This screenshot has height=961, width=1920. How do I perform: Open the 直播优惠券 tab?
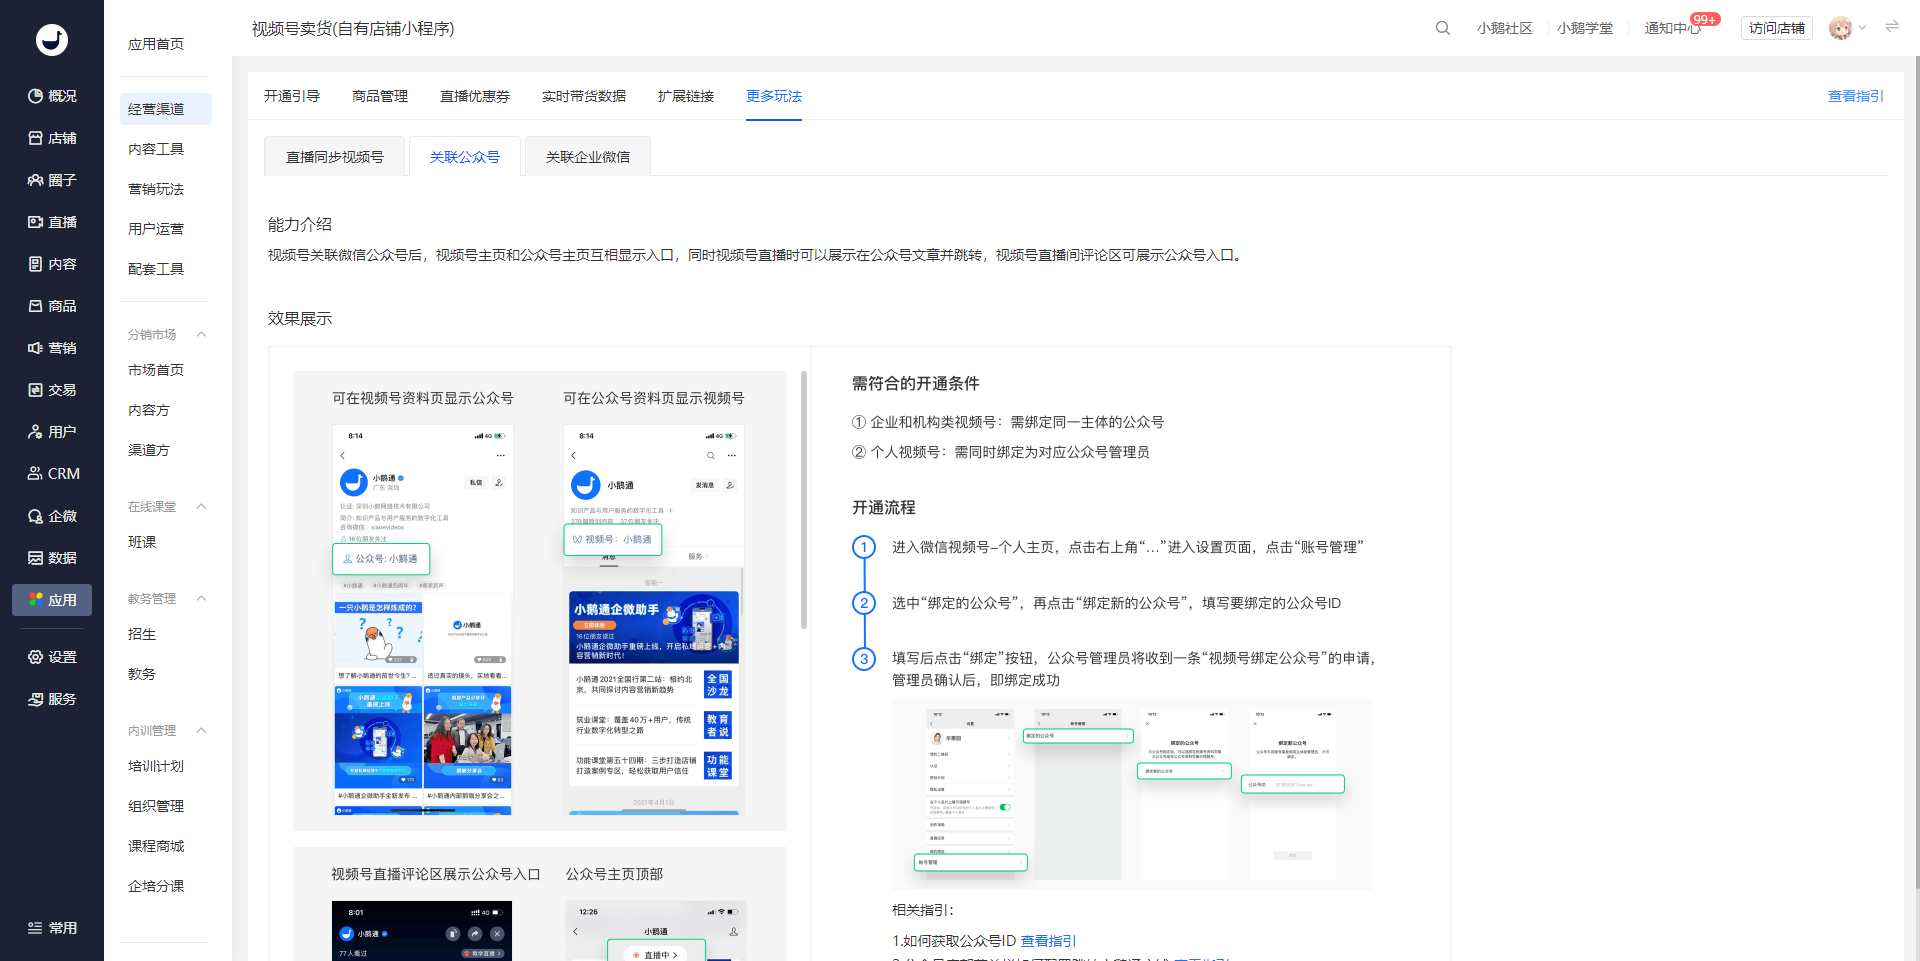coord(475,96)
